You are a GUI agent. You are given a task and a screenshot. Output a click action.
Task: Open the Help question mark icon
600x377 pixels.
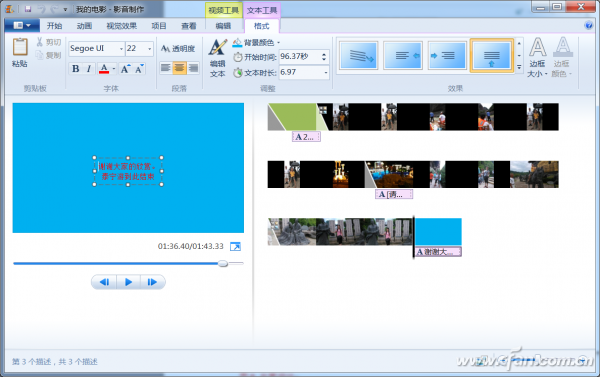[589, 26]
